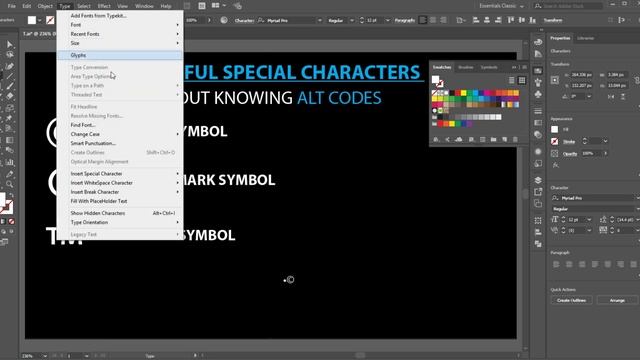The image size is (640, 360).
Task: Toggle left paragraph alignment in control bar
Action: 423,20
